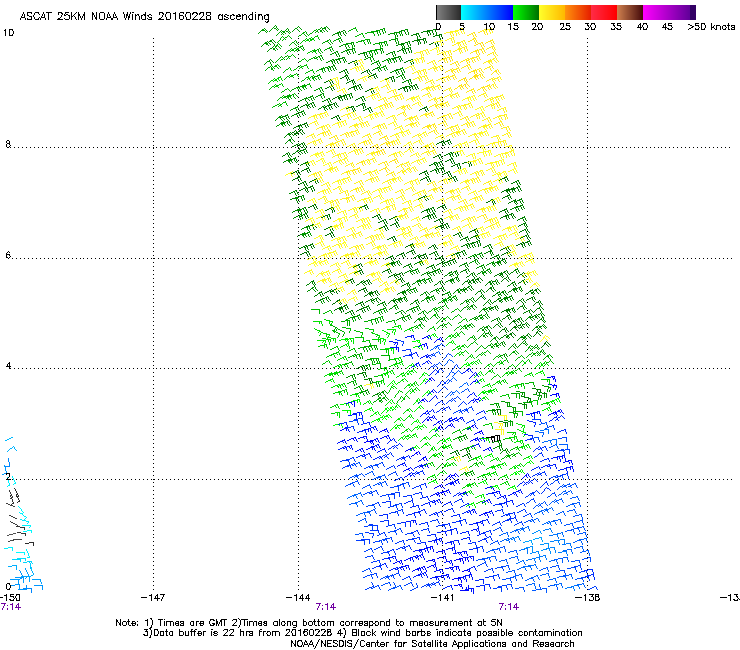The height and width of the screenshot is (650, 740).
Task: Click the '30' label under the color scale
Action: (590, 27)
